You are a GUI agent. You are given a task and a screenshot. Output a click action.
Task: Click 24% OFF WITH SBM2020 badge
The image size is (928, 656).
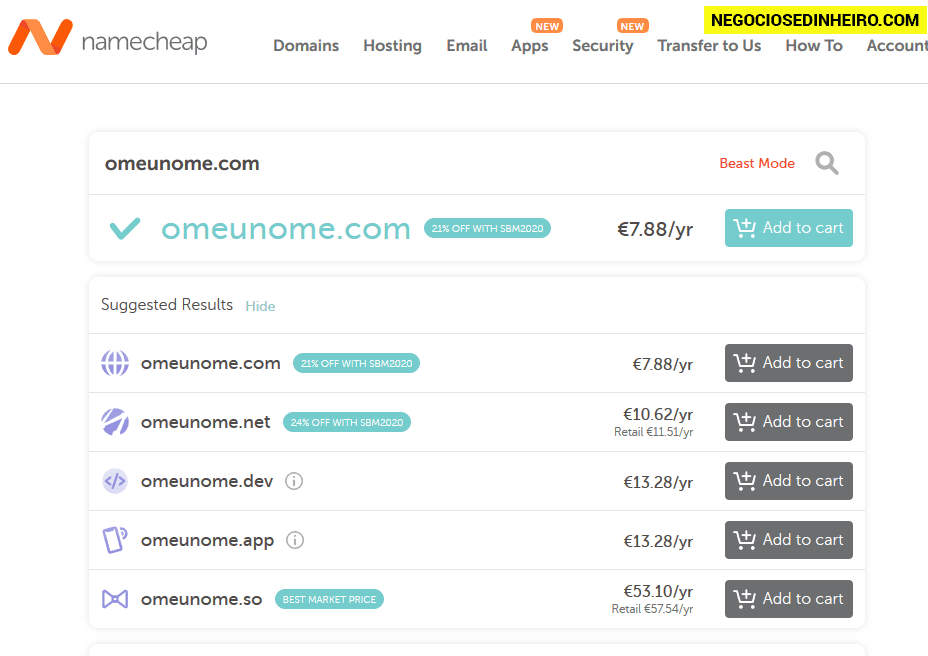347,422
